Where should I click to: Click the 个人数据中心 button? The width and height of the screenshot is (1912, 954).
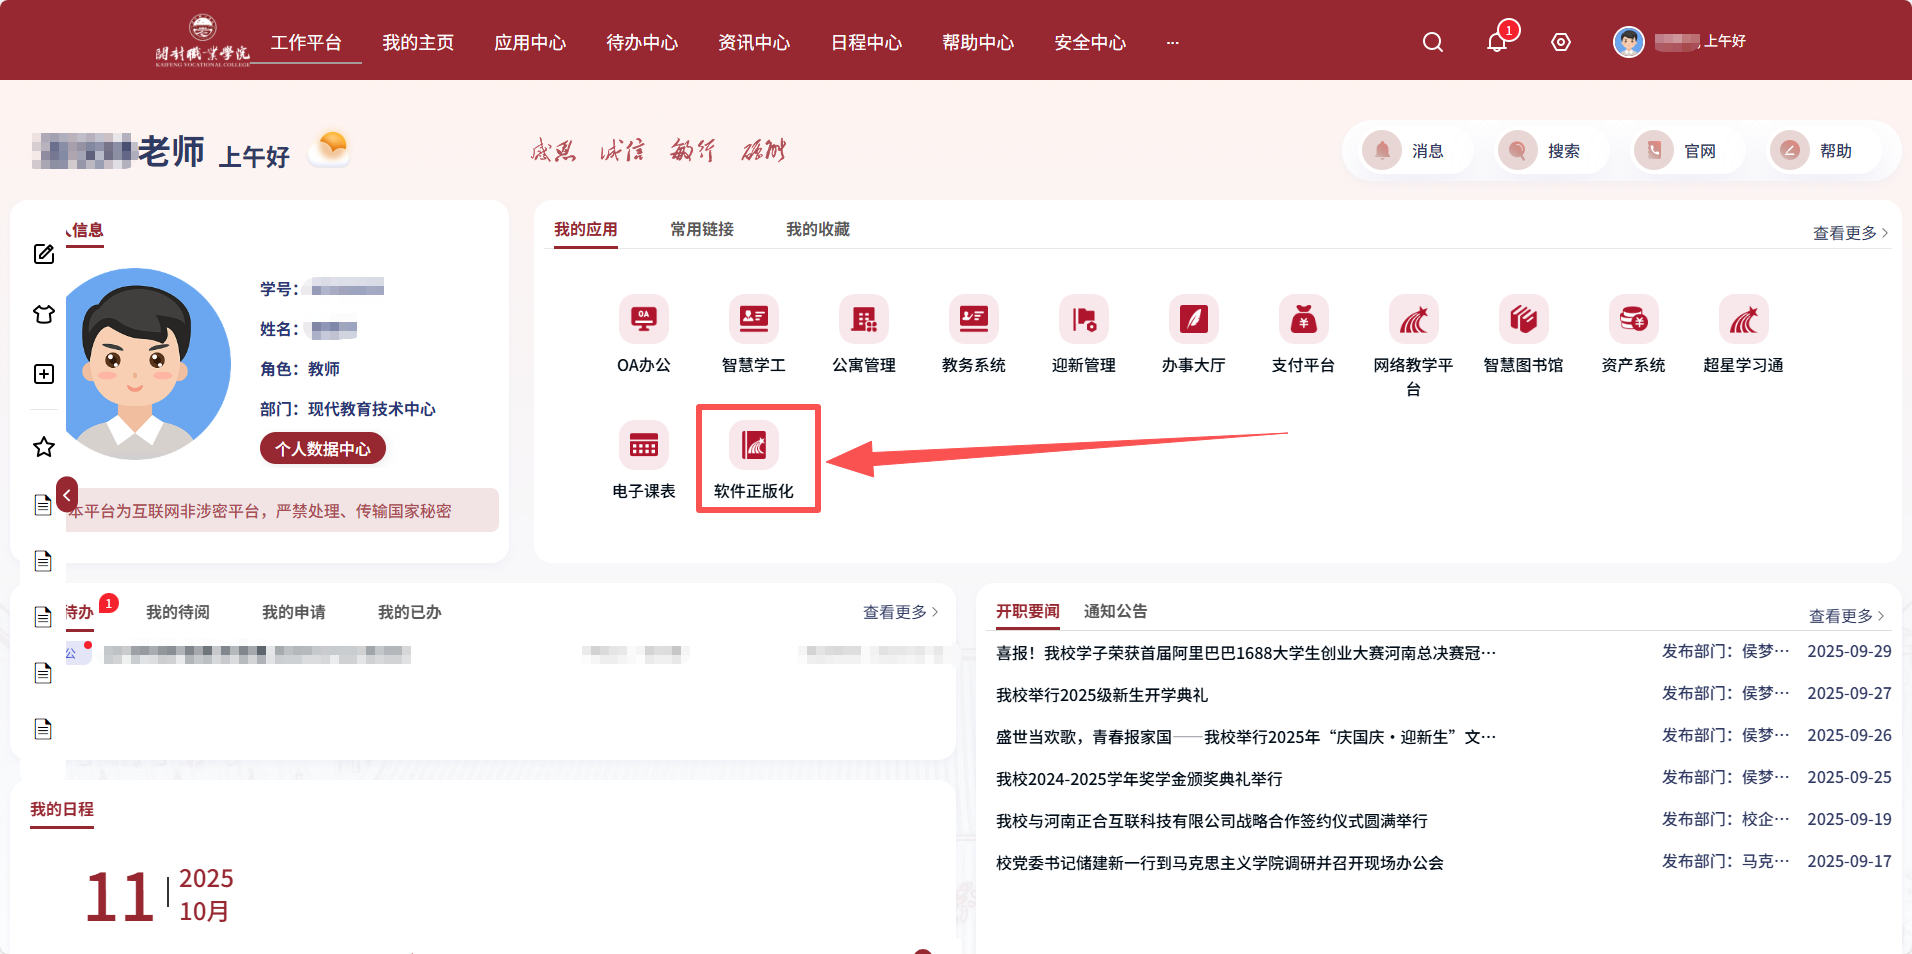(x=323, y=449)
